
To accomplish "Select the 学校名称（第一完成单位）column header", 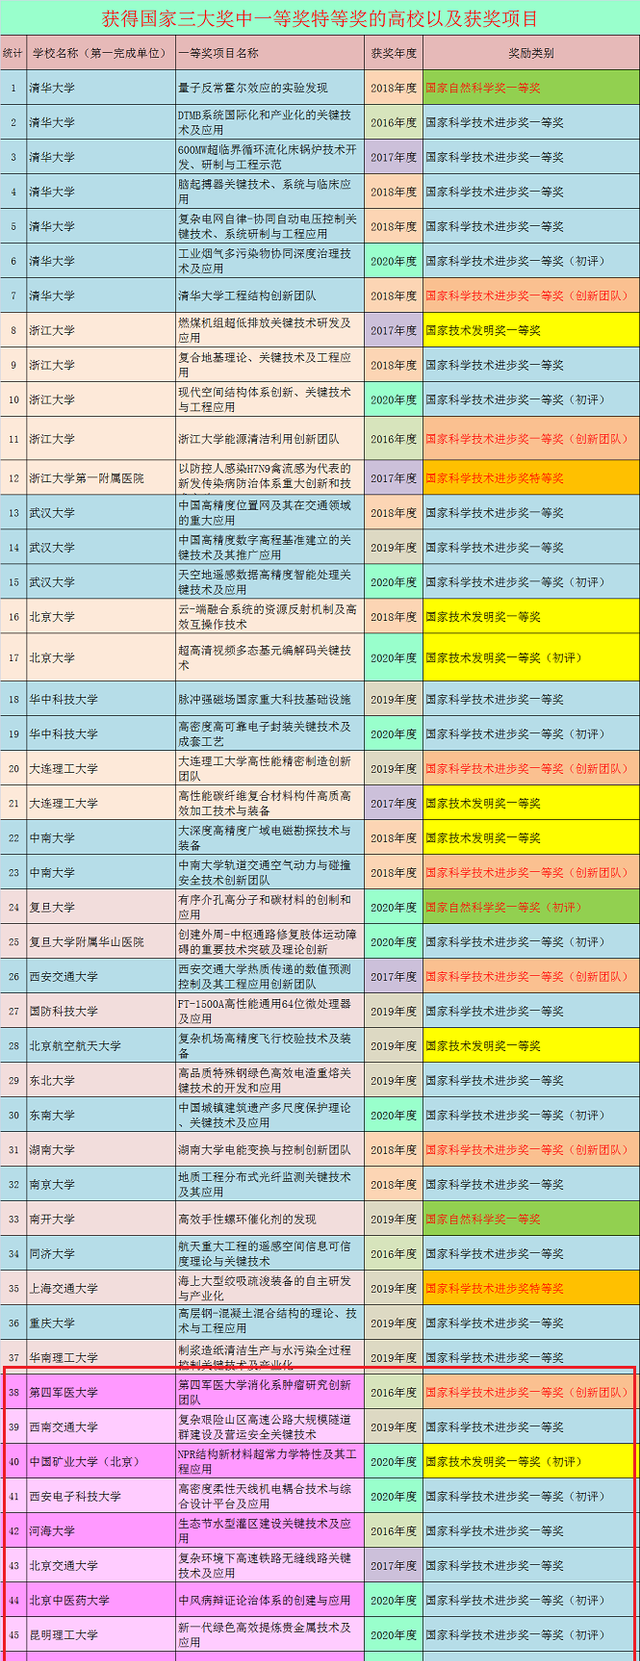I will (x=100, y=53).
